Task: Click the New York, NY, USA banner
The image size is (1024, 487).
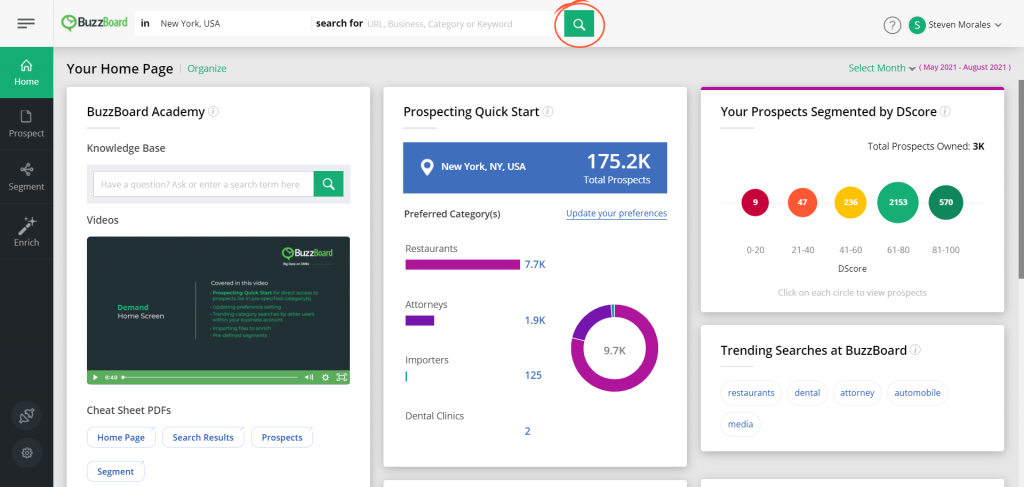Action: tap(535, 168)
